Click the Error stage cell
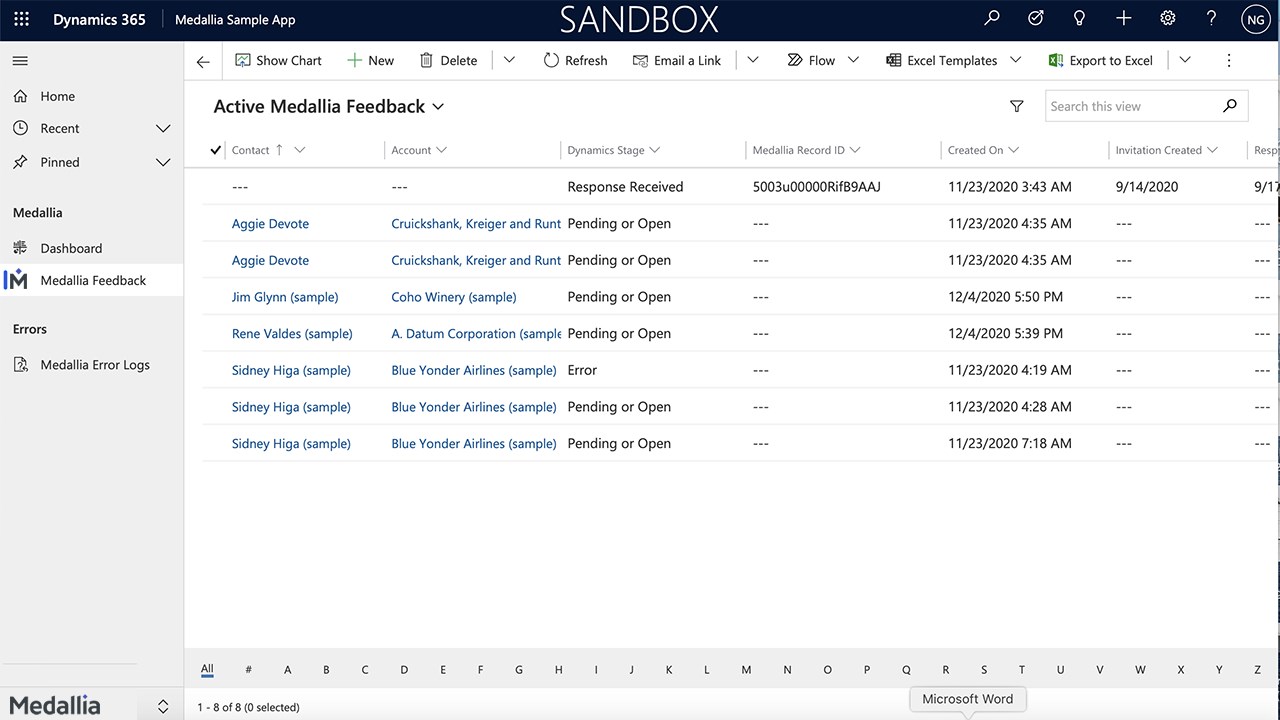Screen dimensions: 1280x720 [582, 370]
